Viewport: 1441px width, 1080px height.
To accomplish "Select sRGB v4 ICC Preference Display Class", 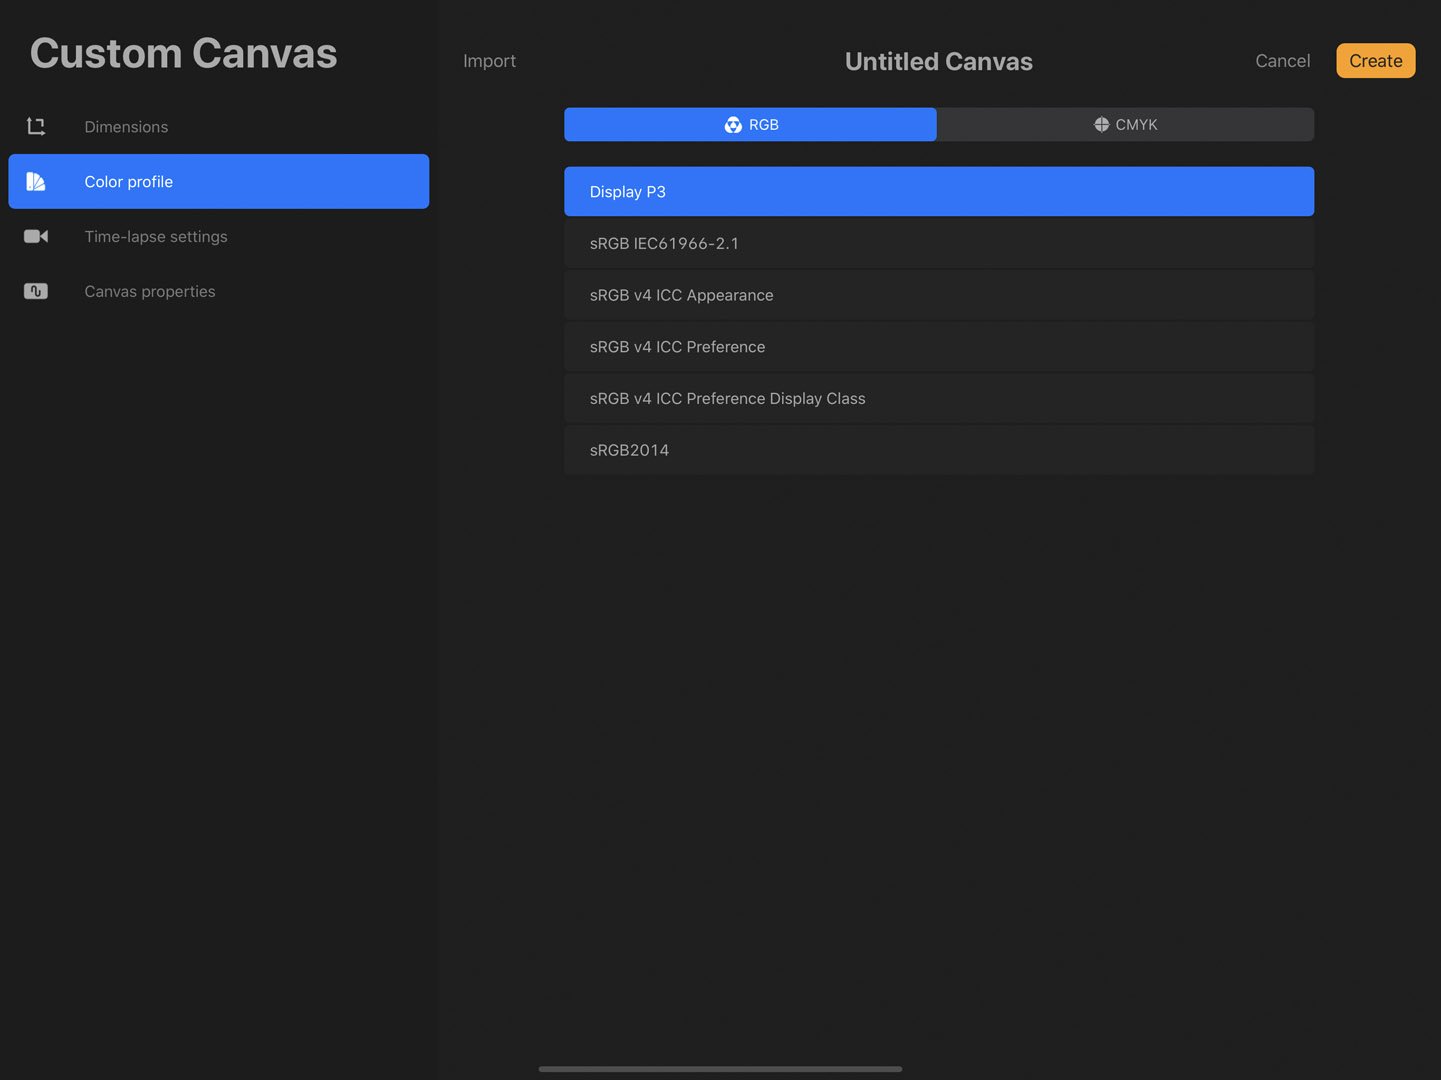I will 938,398.
